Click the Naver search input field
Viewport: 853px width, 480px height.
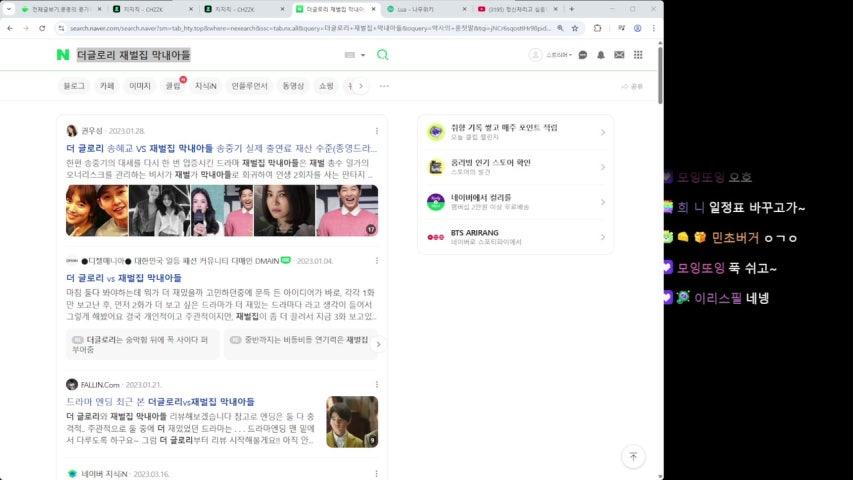207,55
